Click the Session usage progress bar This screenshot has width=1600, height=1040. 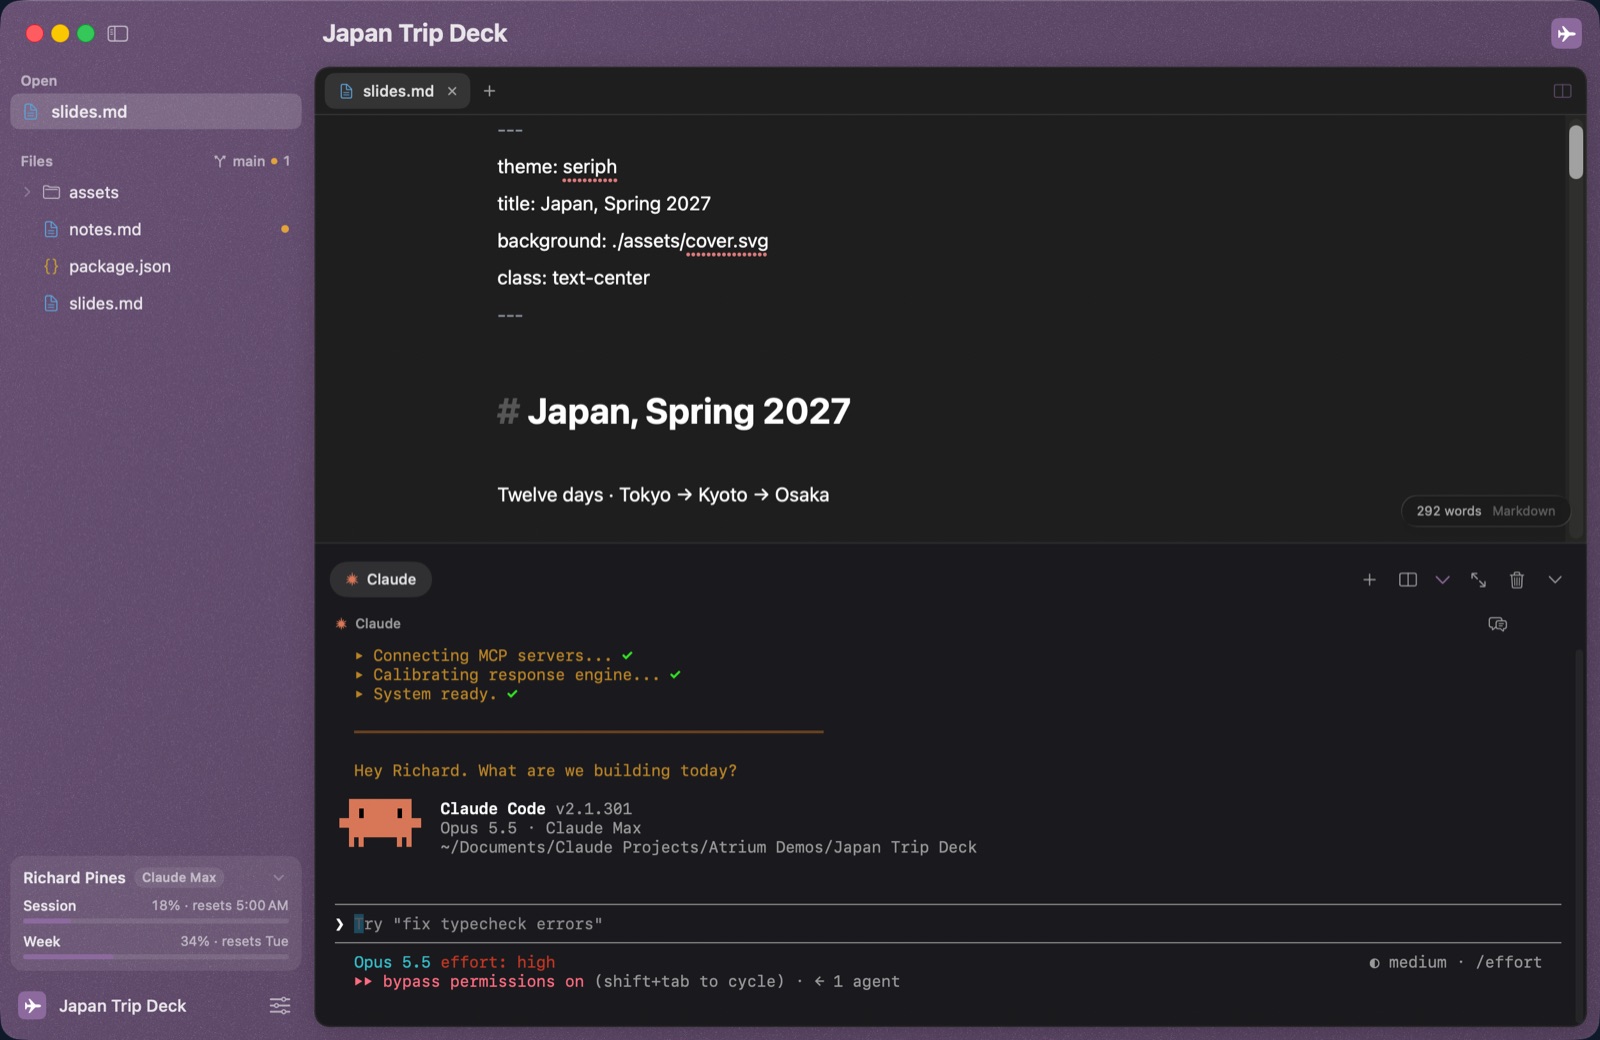click(x=156, y=920)
